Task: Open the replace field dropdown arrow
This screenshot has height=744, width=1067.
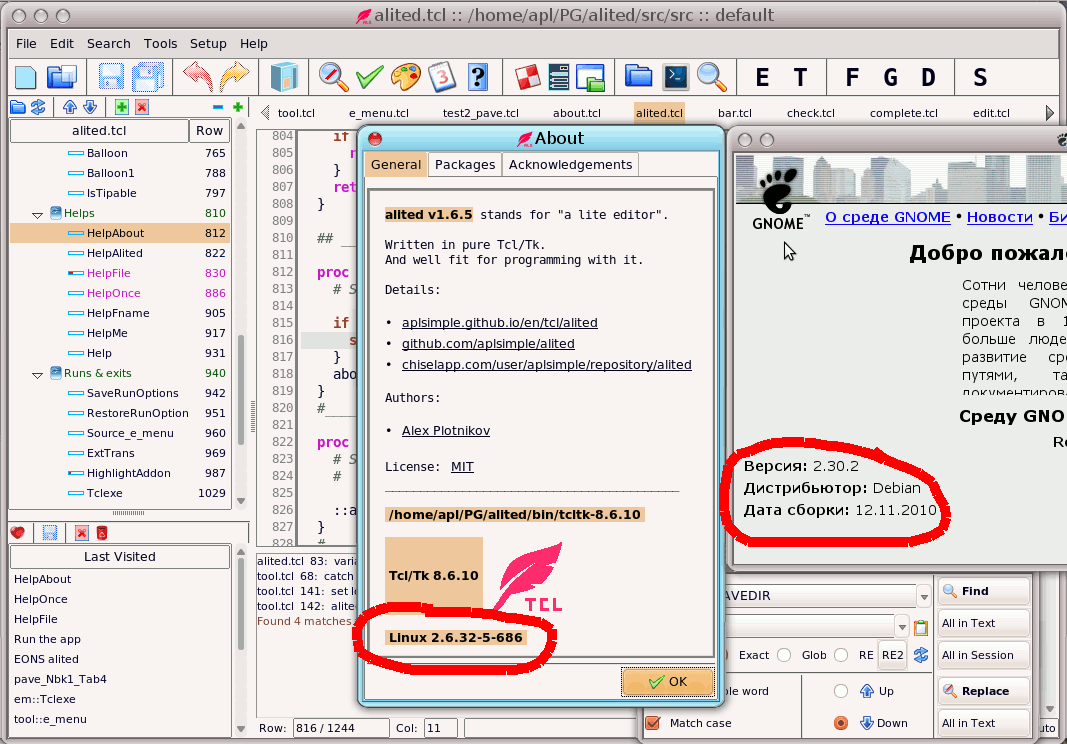Action: [x=902, y=626]
